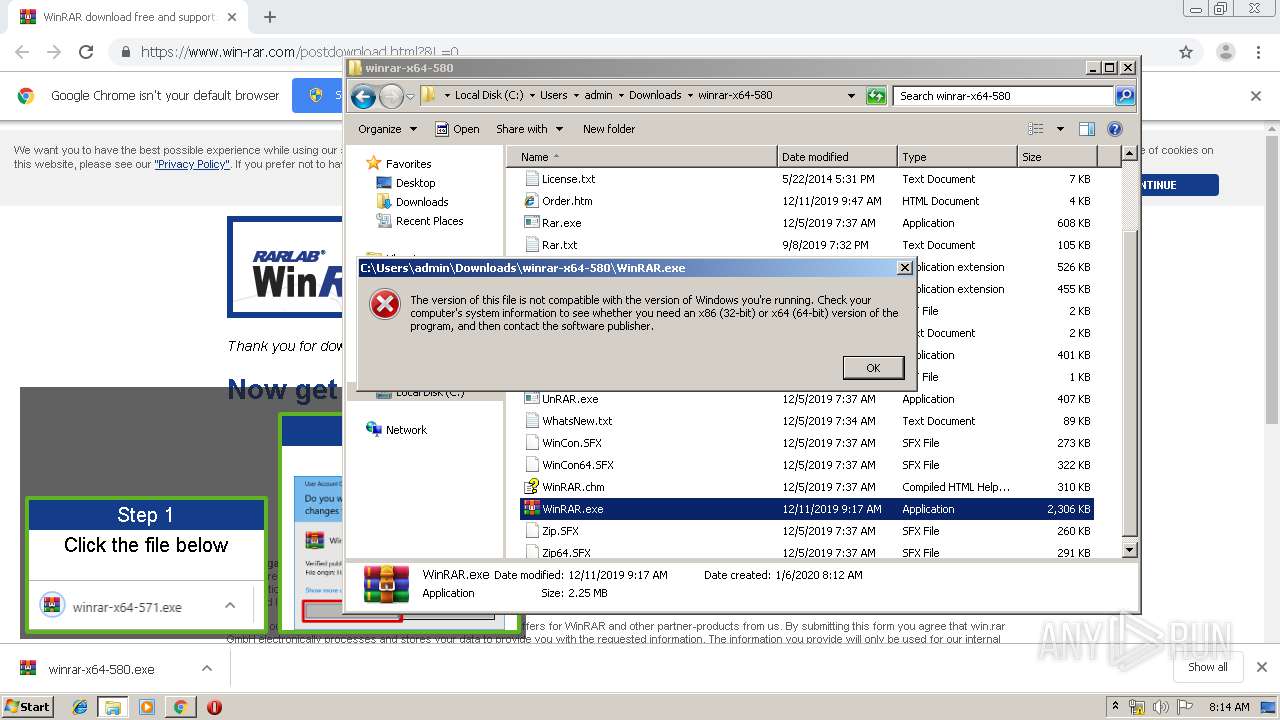Click the Explorer address refresh button
This screenshot has height=720, width=1280.
click(x=876, y=96)
